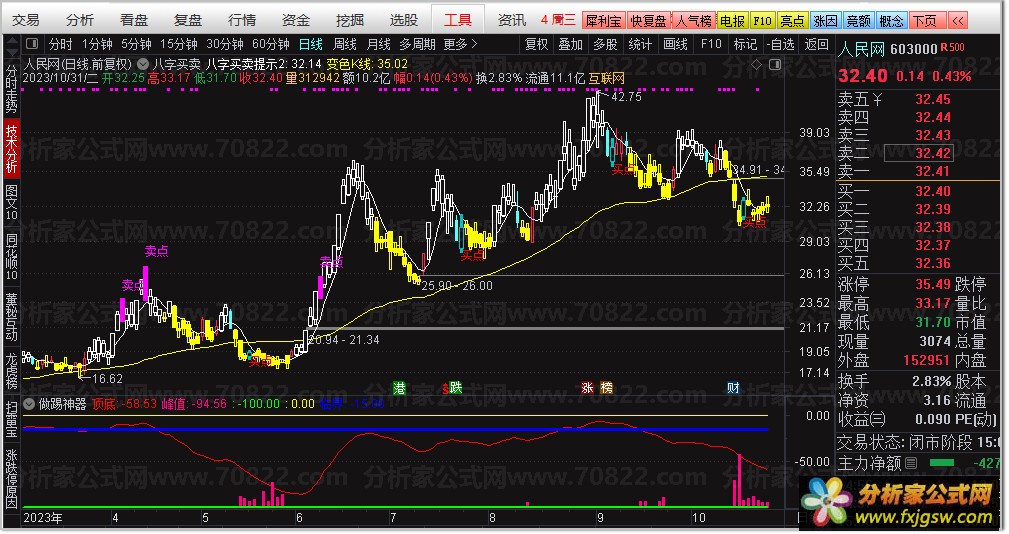The height and width of the screenshot is (534, 1009).
Task: Open the 资讯 menu
Action: (x=512, y=20)
